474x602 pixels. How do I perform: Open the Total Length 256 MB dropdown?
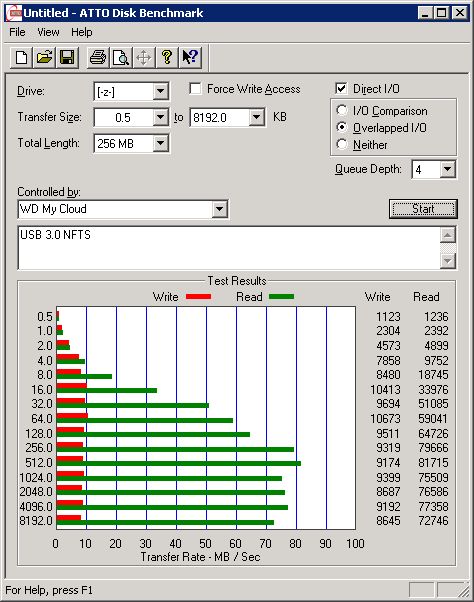click(x=160, y=144)
